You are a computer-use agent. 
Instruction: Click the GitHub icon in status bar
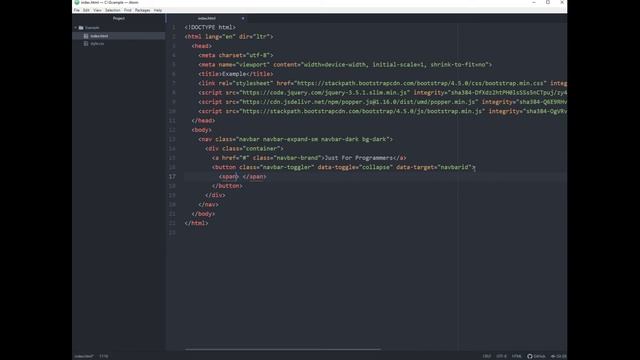(530, 356)
